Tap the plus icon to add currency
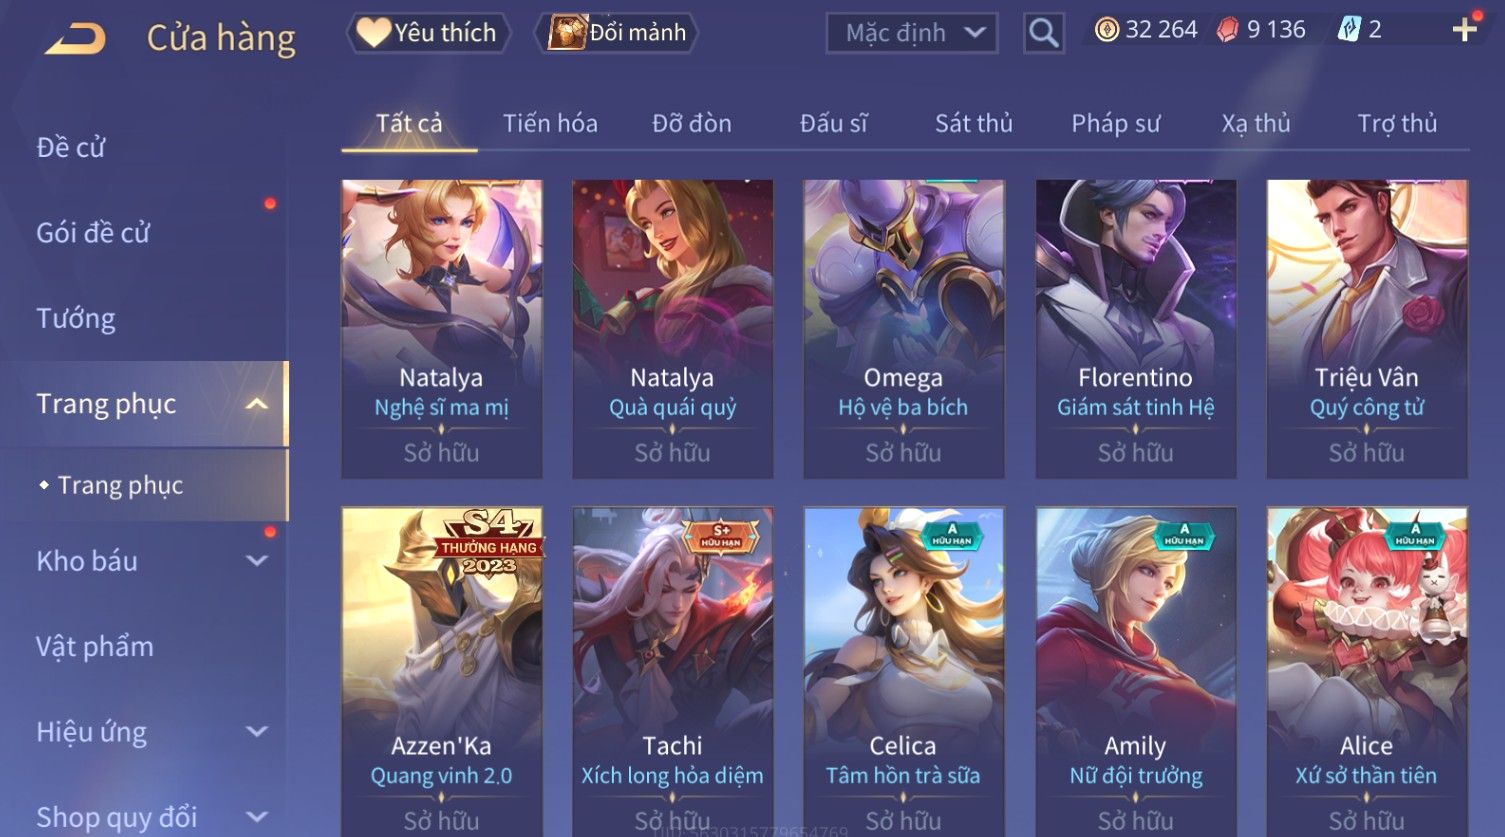The height and width of the screenshot is (837, 1505). pyautogui.click(x=1465, y=30)
